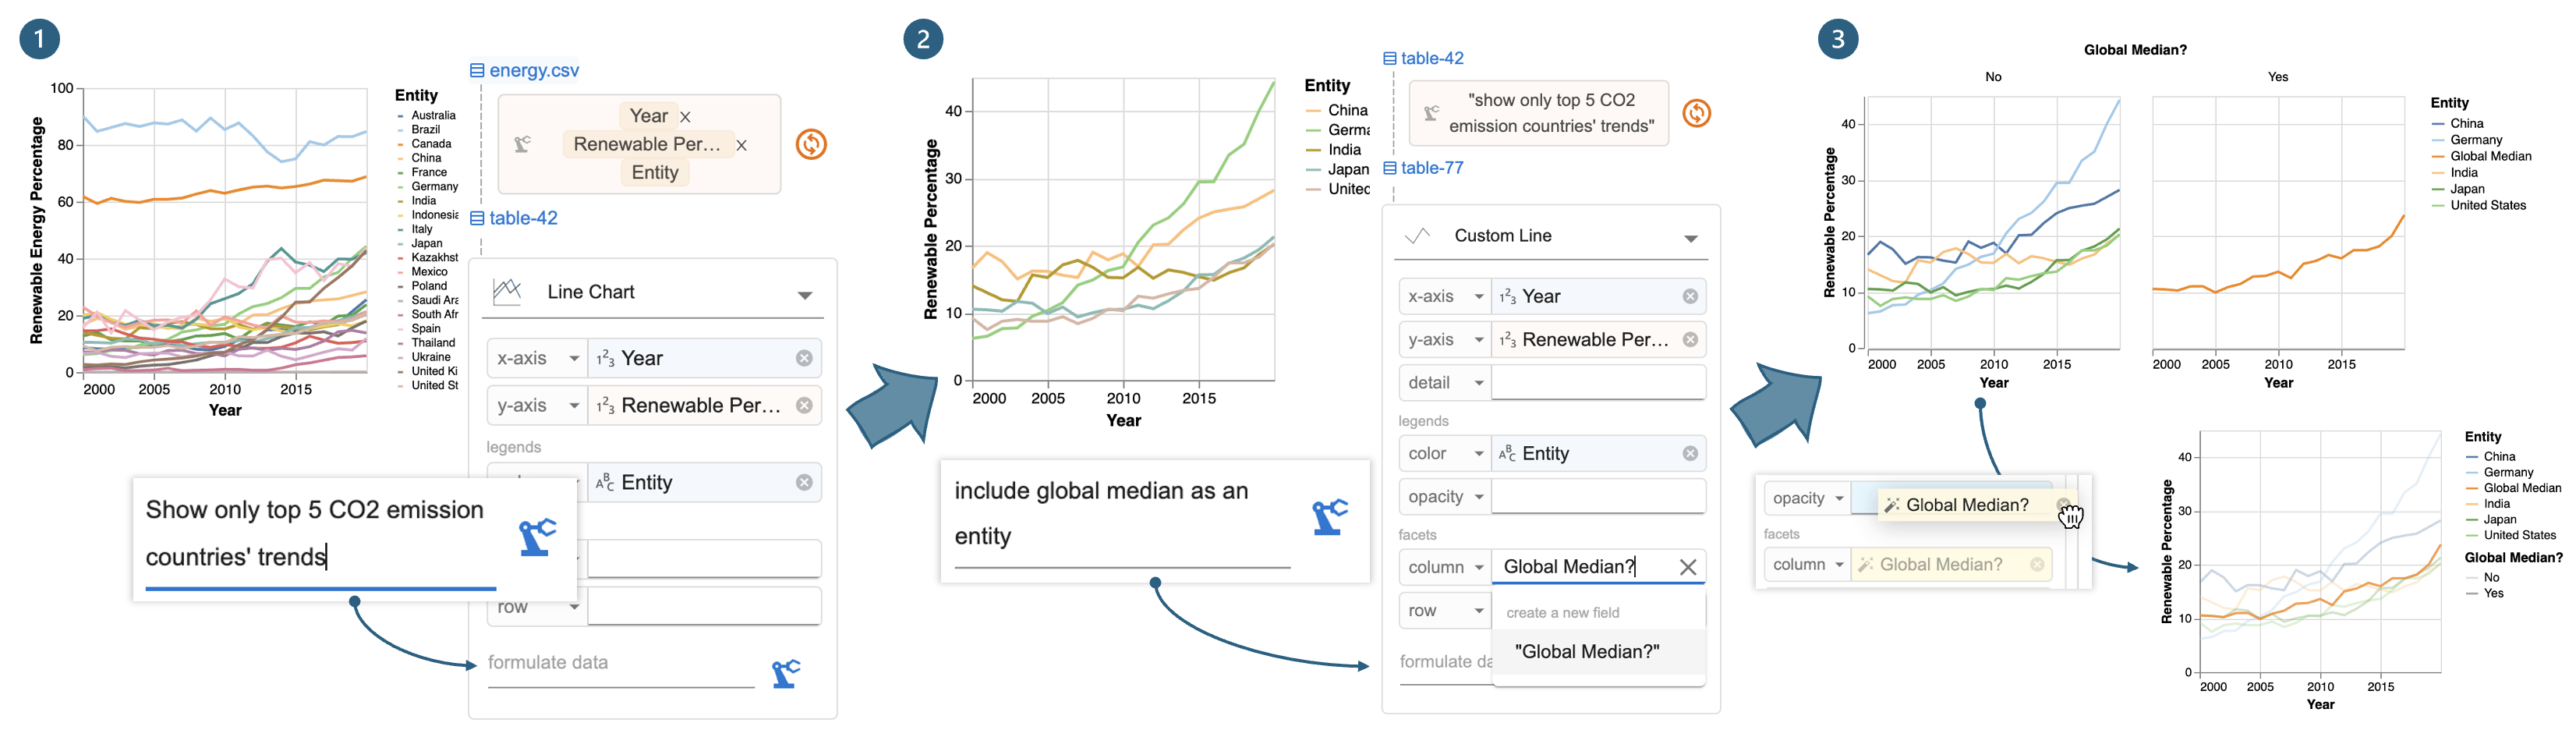
Task: Click robot arm icon beside 'include global median' prompt
Action: [1329, 516]
